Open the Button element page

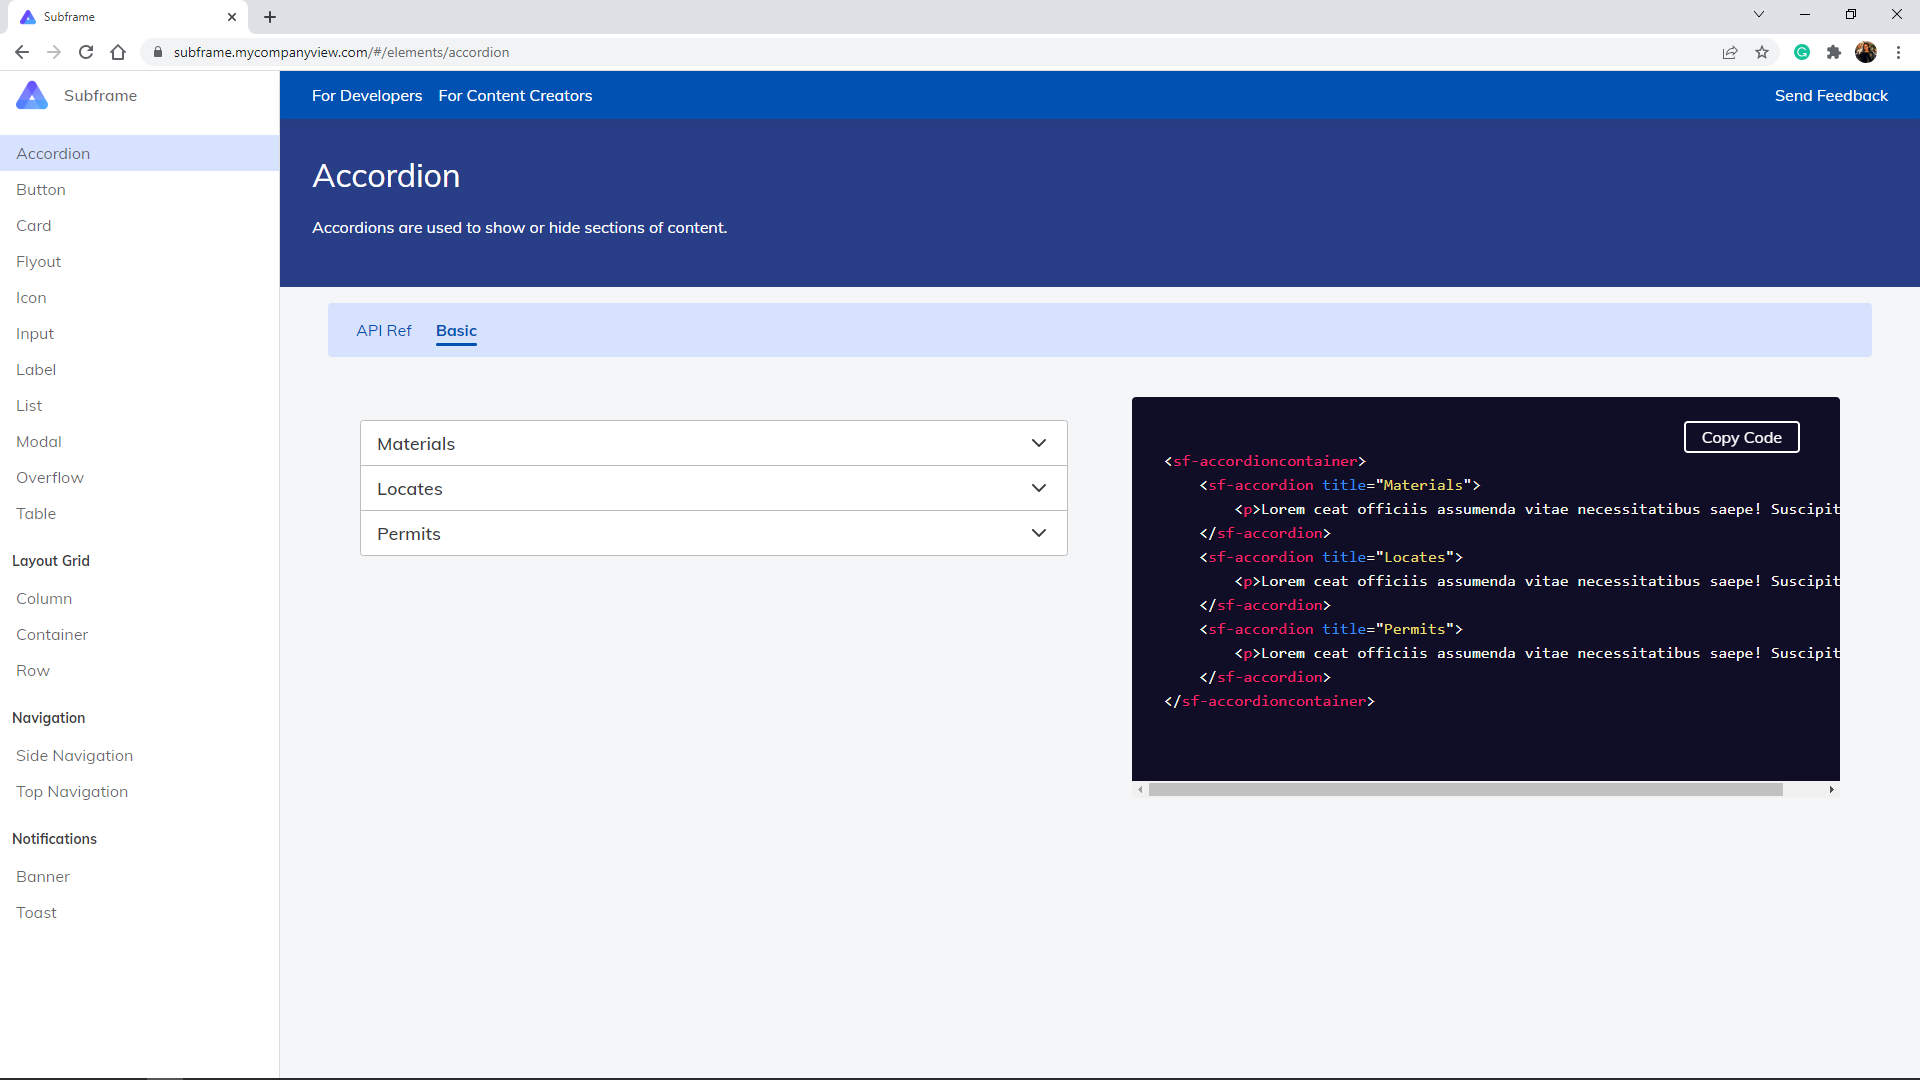[x=41, y=190]
